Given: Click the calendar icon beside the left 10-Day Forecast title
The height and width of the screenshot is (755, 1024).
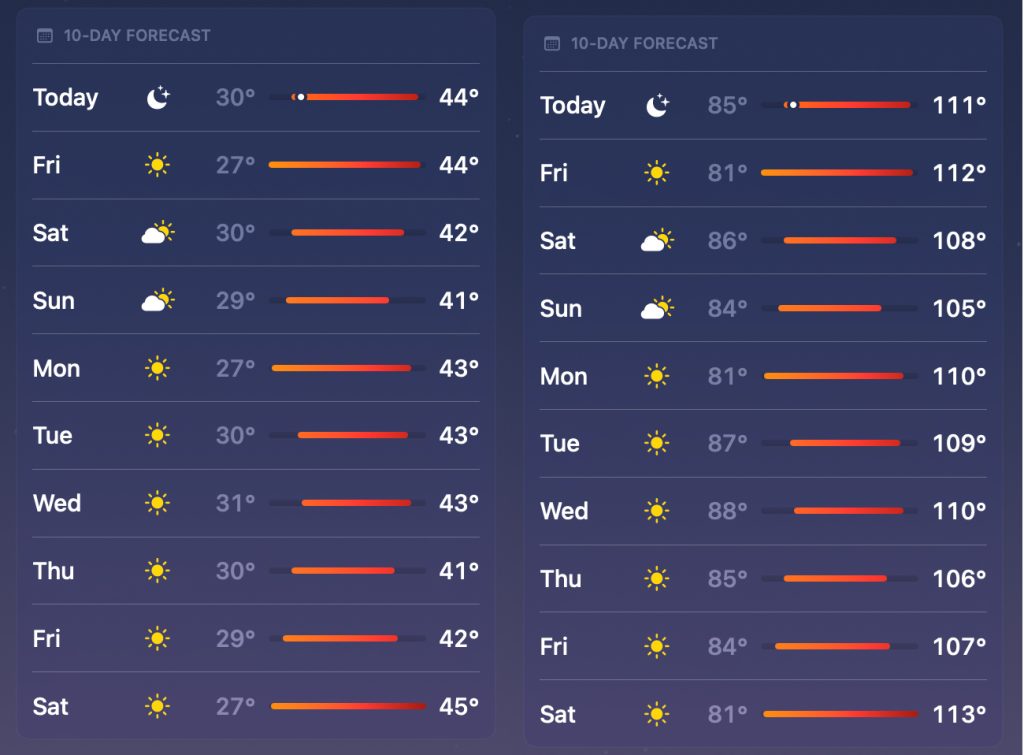Looking at the screenshot, I should coord(44,36).
